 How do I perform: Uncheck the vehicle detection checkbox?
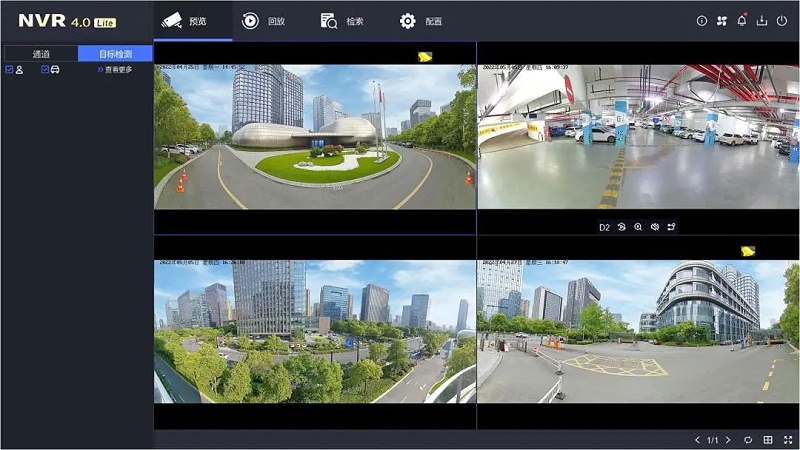pyautogui.click(x=45, y=70)
